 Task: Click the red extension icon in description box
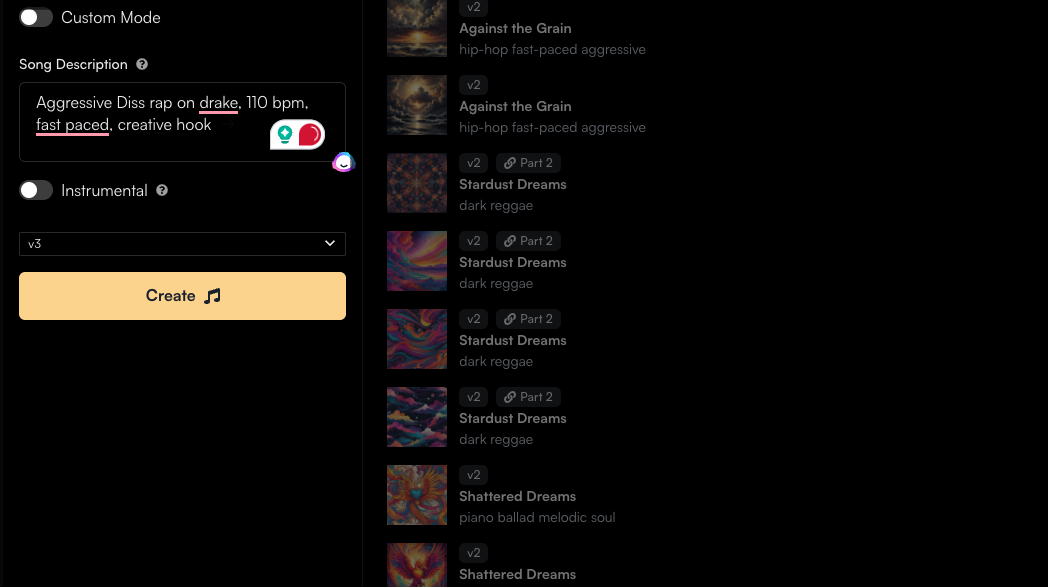click(x=309, y=134)
